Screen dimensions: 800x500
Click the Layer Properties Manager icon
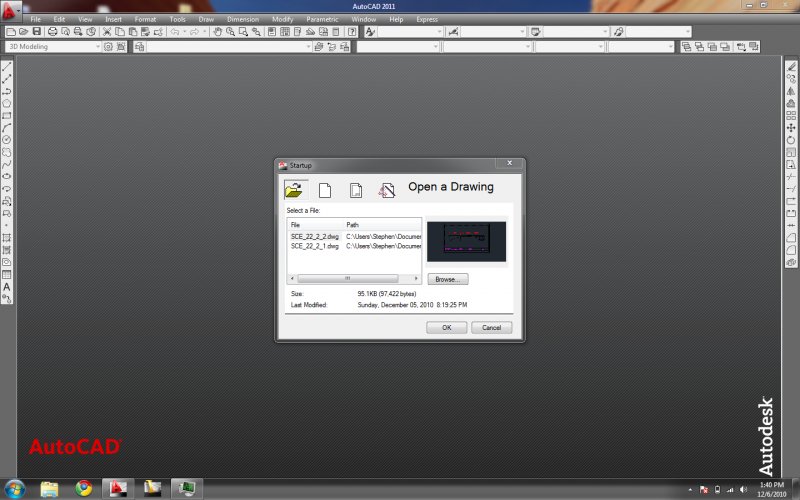point(140,47)
